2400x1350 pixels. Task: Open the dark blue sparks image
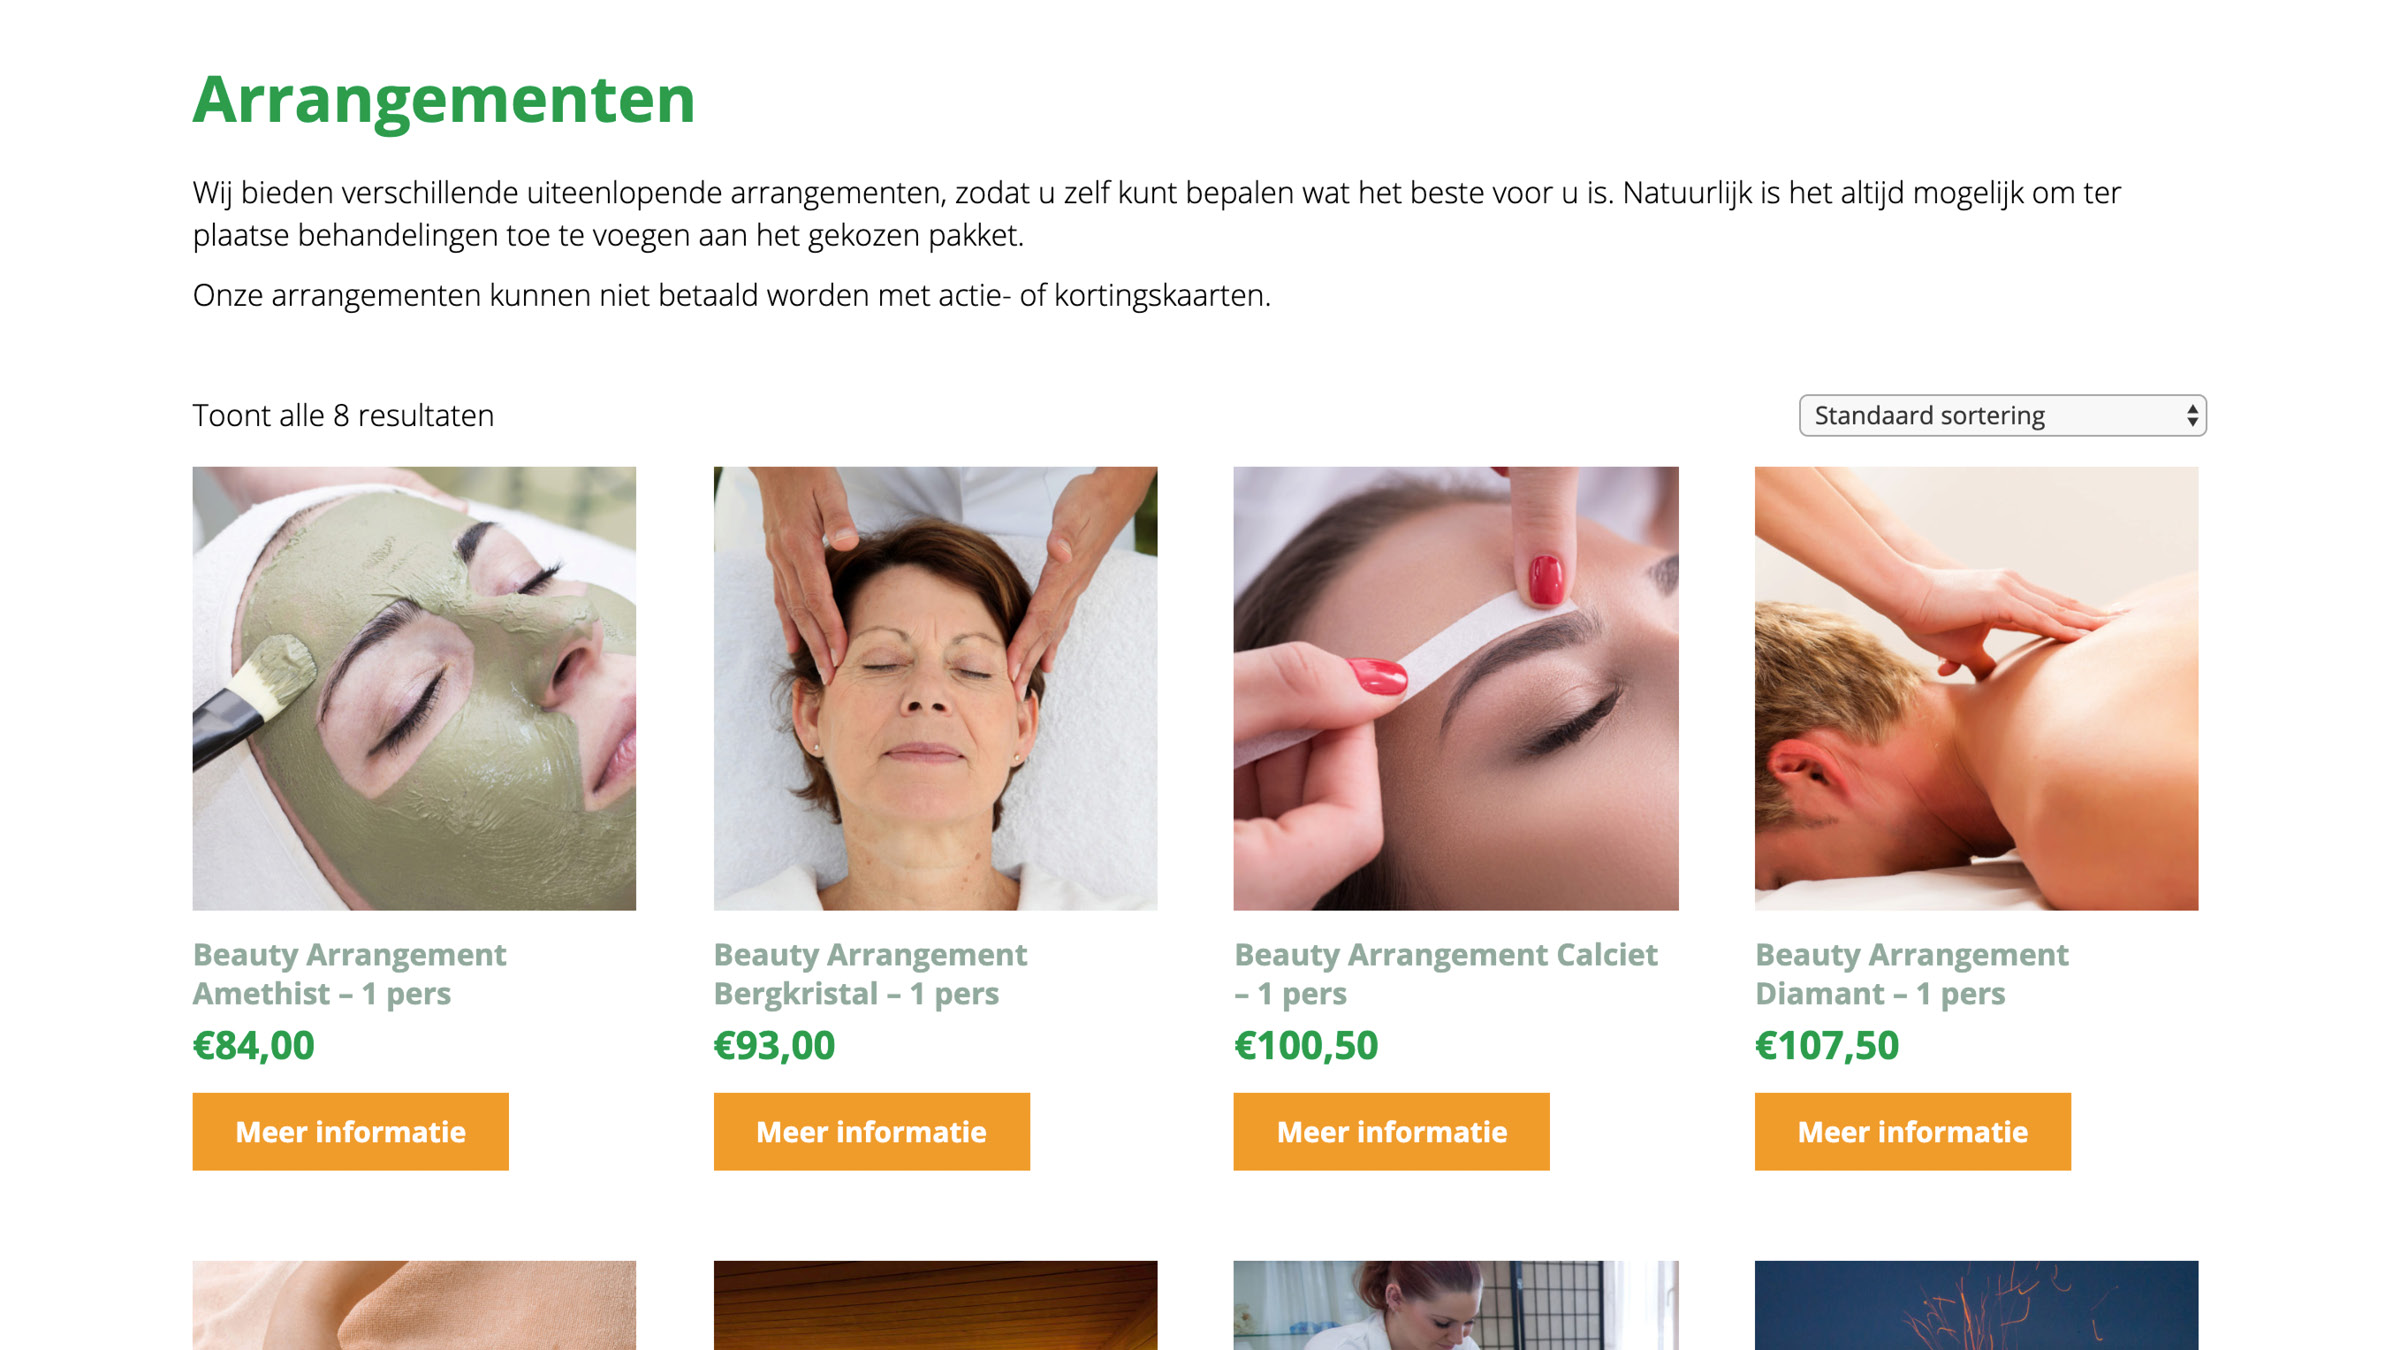[1976, 1305]
